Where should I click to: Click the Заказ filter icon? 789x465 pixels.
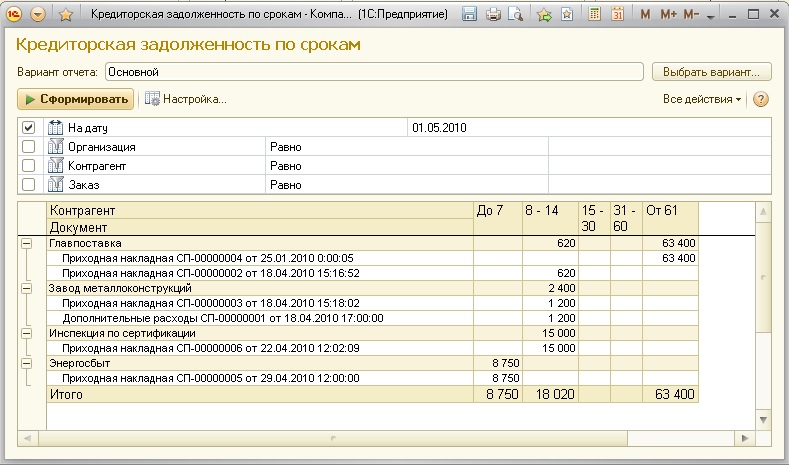tap(55, 185)
